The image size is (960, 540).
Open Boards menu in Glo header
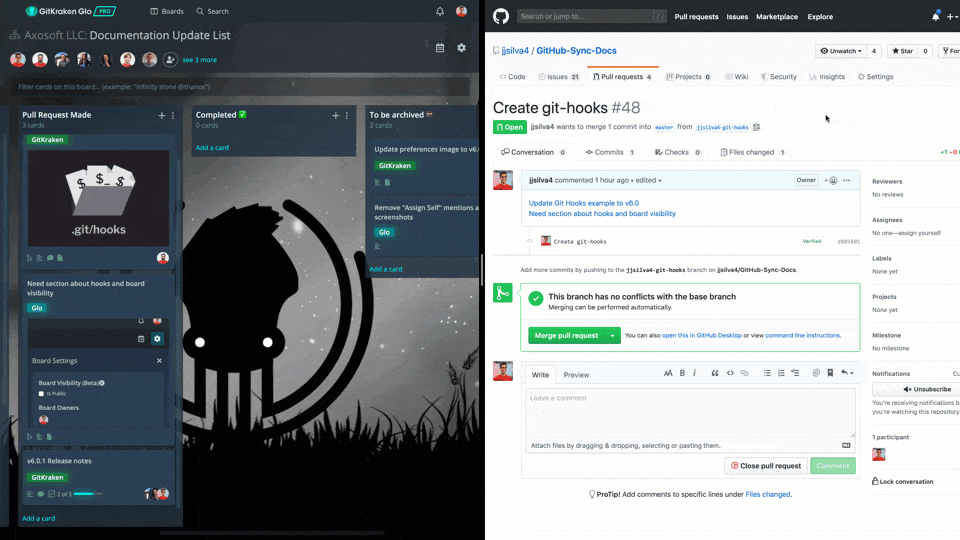(167, 11)
